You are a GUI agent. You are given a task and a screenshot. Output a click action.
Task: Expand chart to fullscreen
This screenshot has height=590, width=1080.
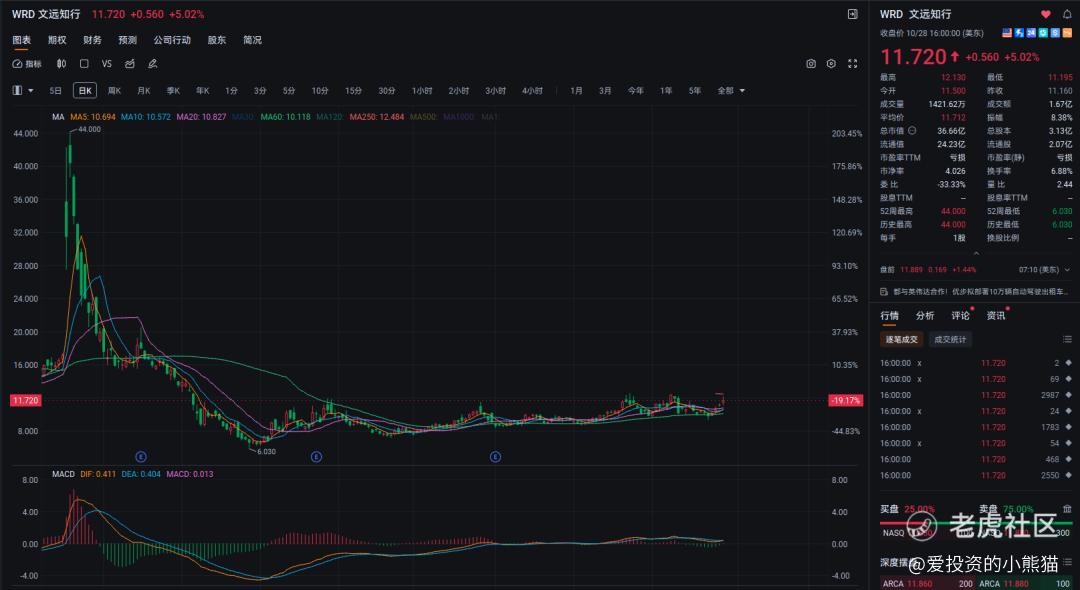click(853, 64)
